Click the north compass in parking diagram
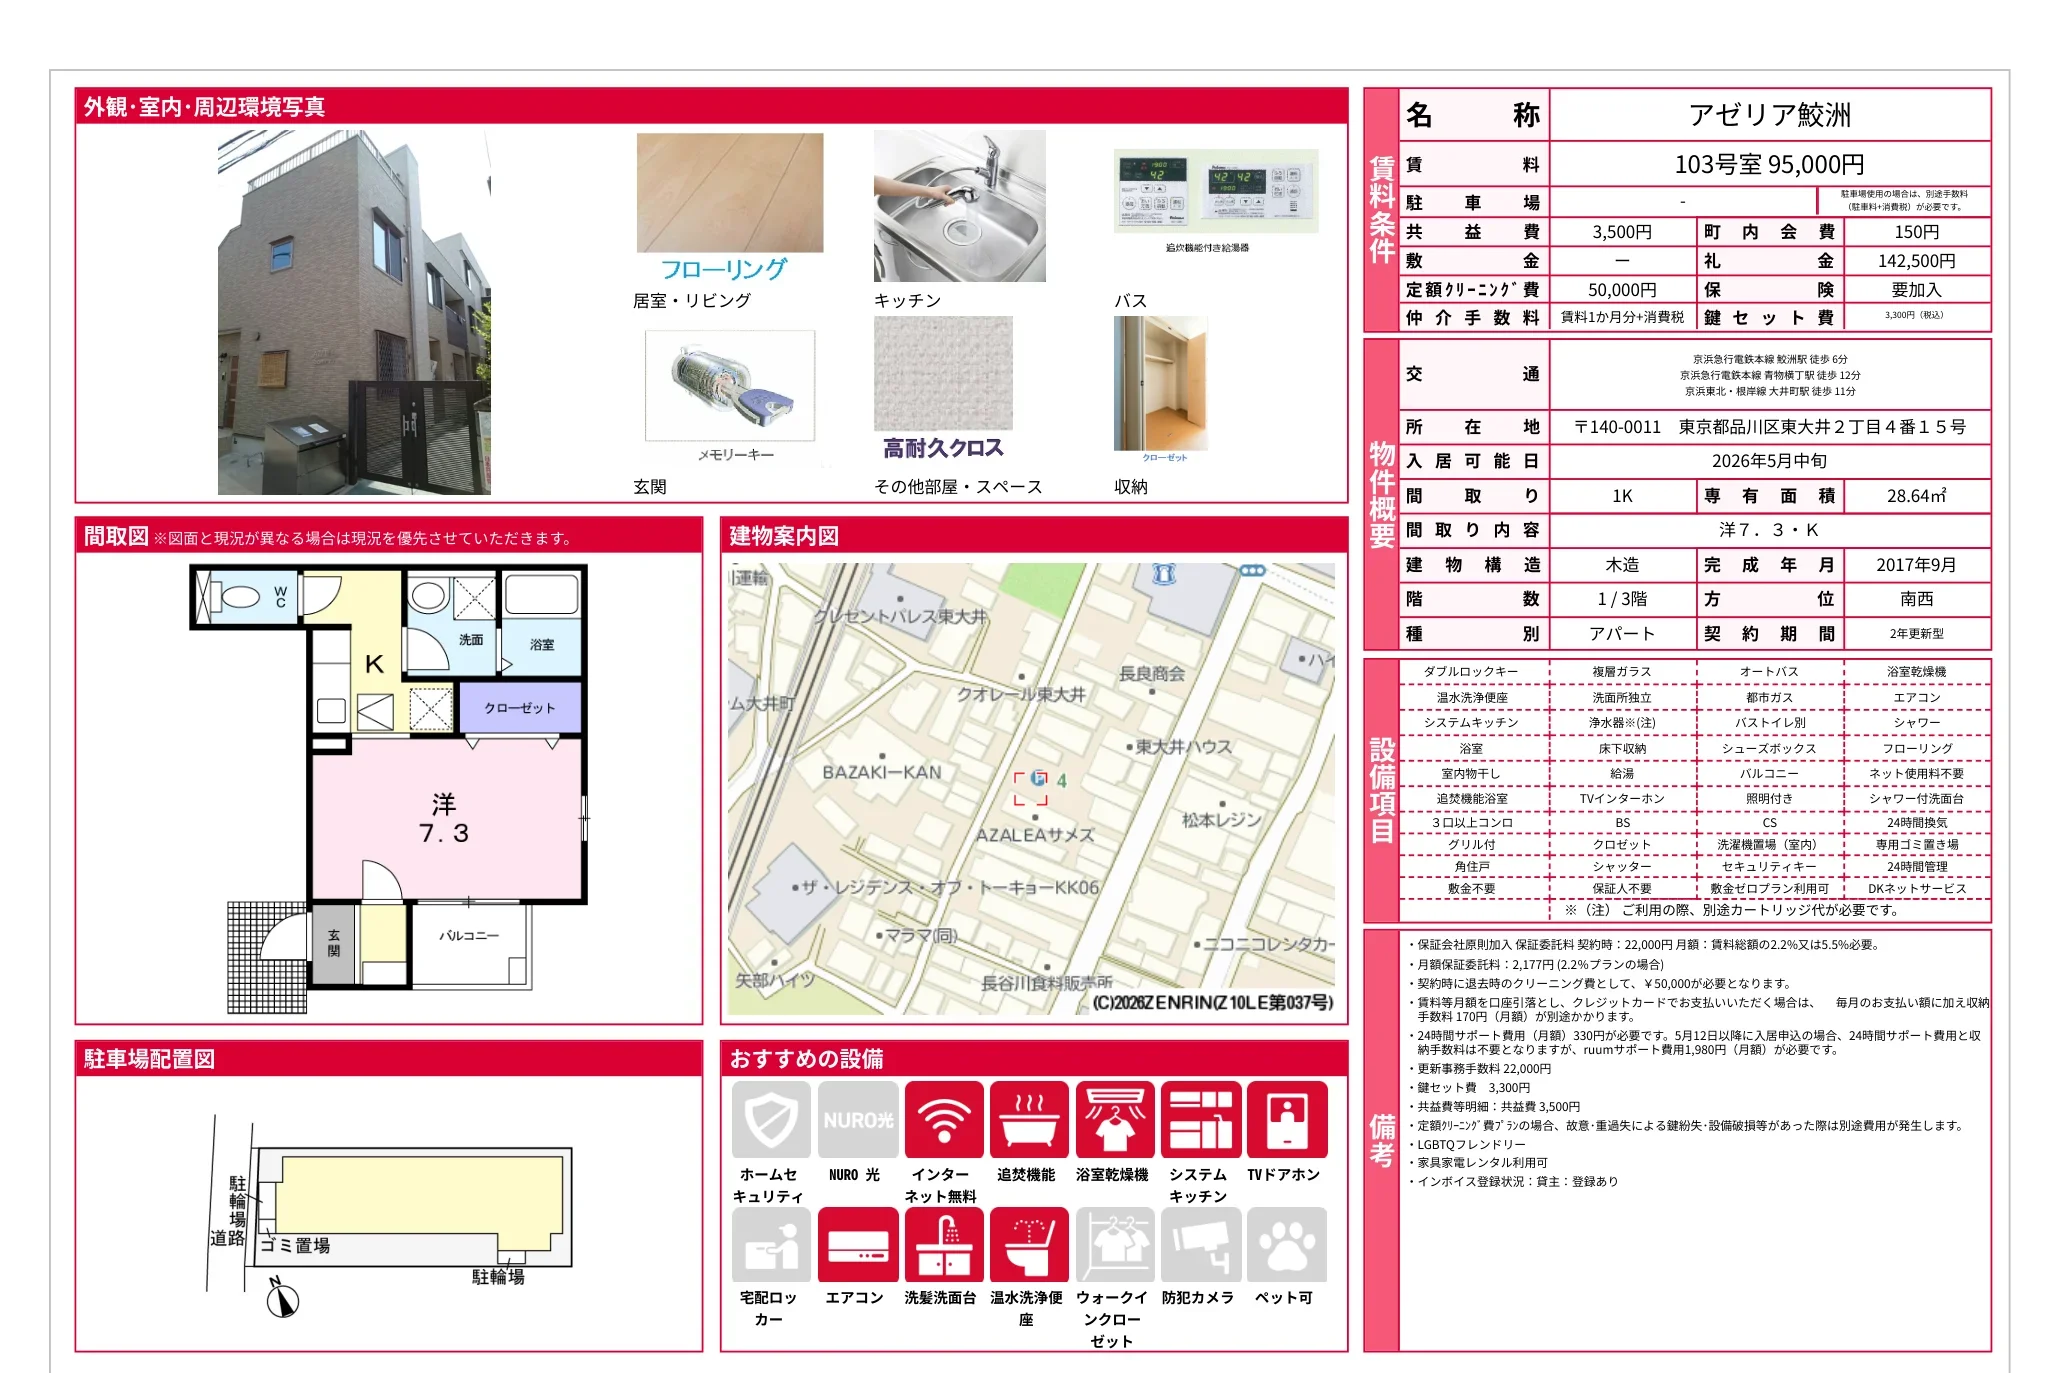Screen dimensions: 2056x1373 click(283, 1300)
